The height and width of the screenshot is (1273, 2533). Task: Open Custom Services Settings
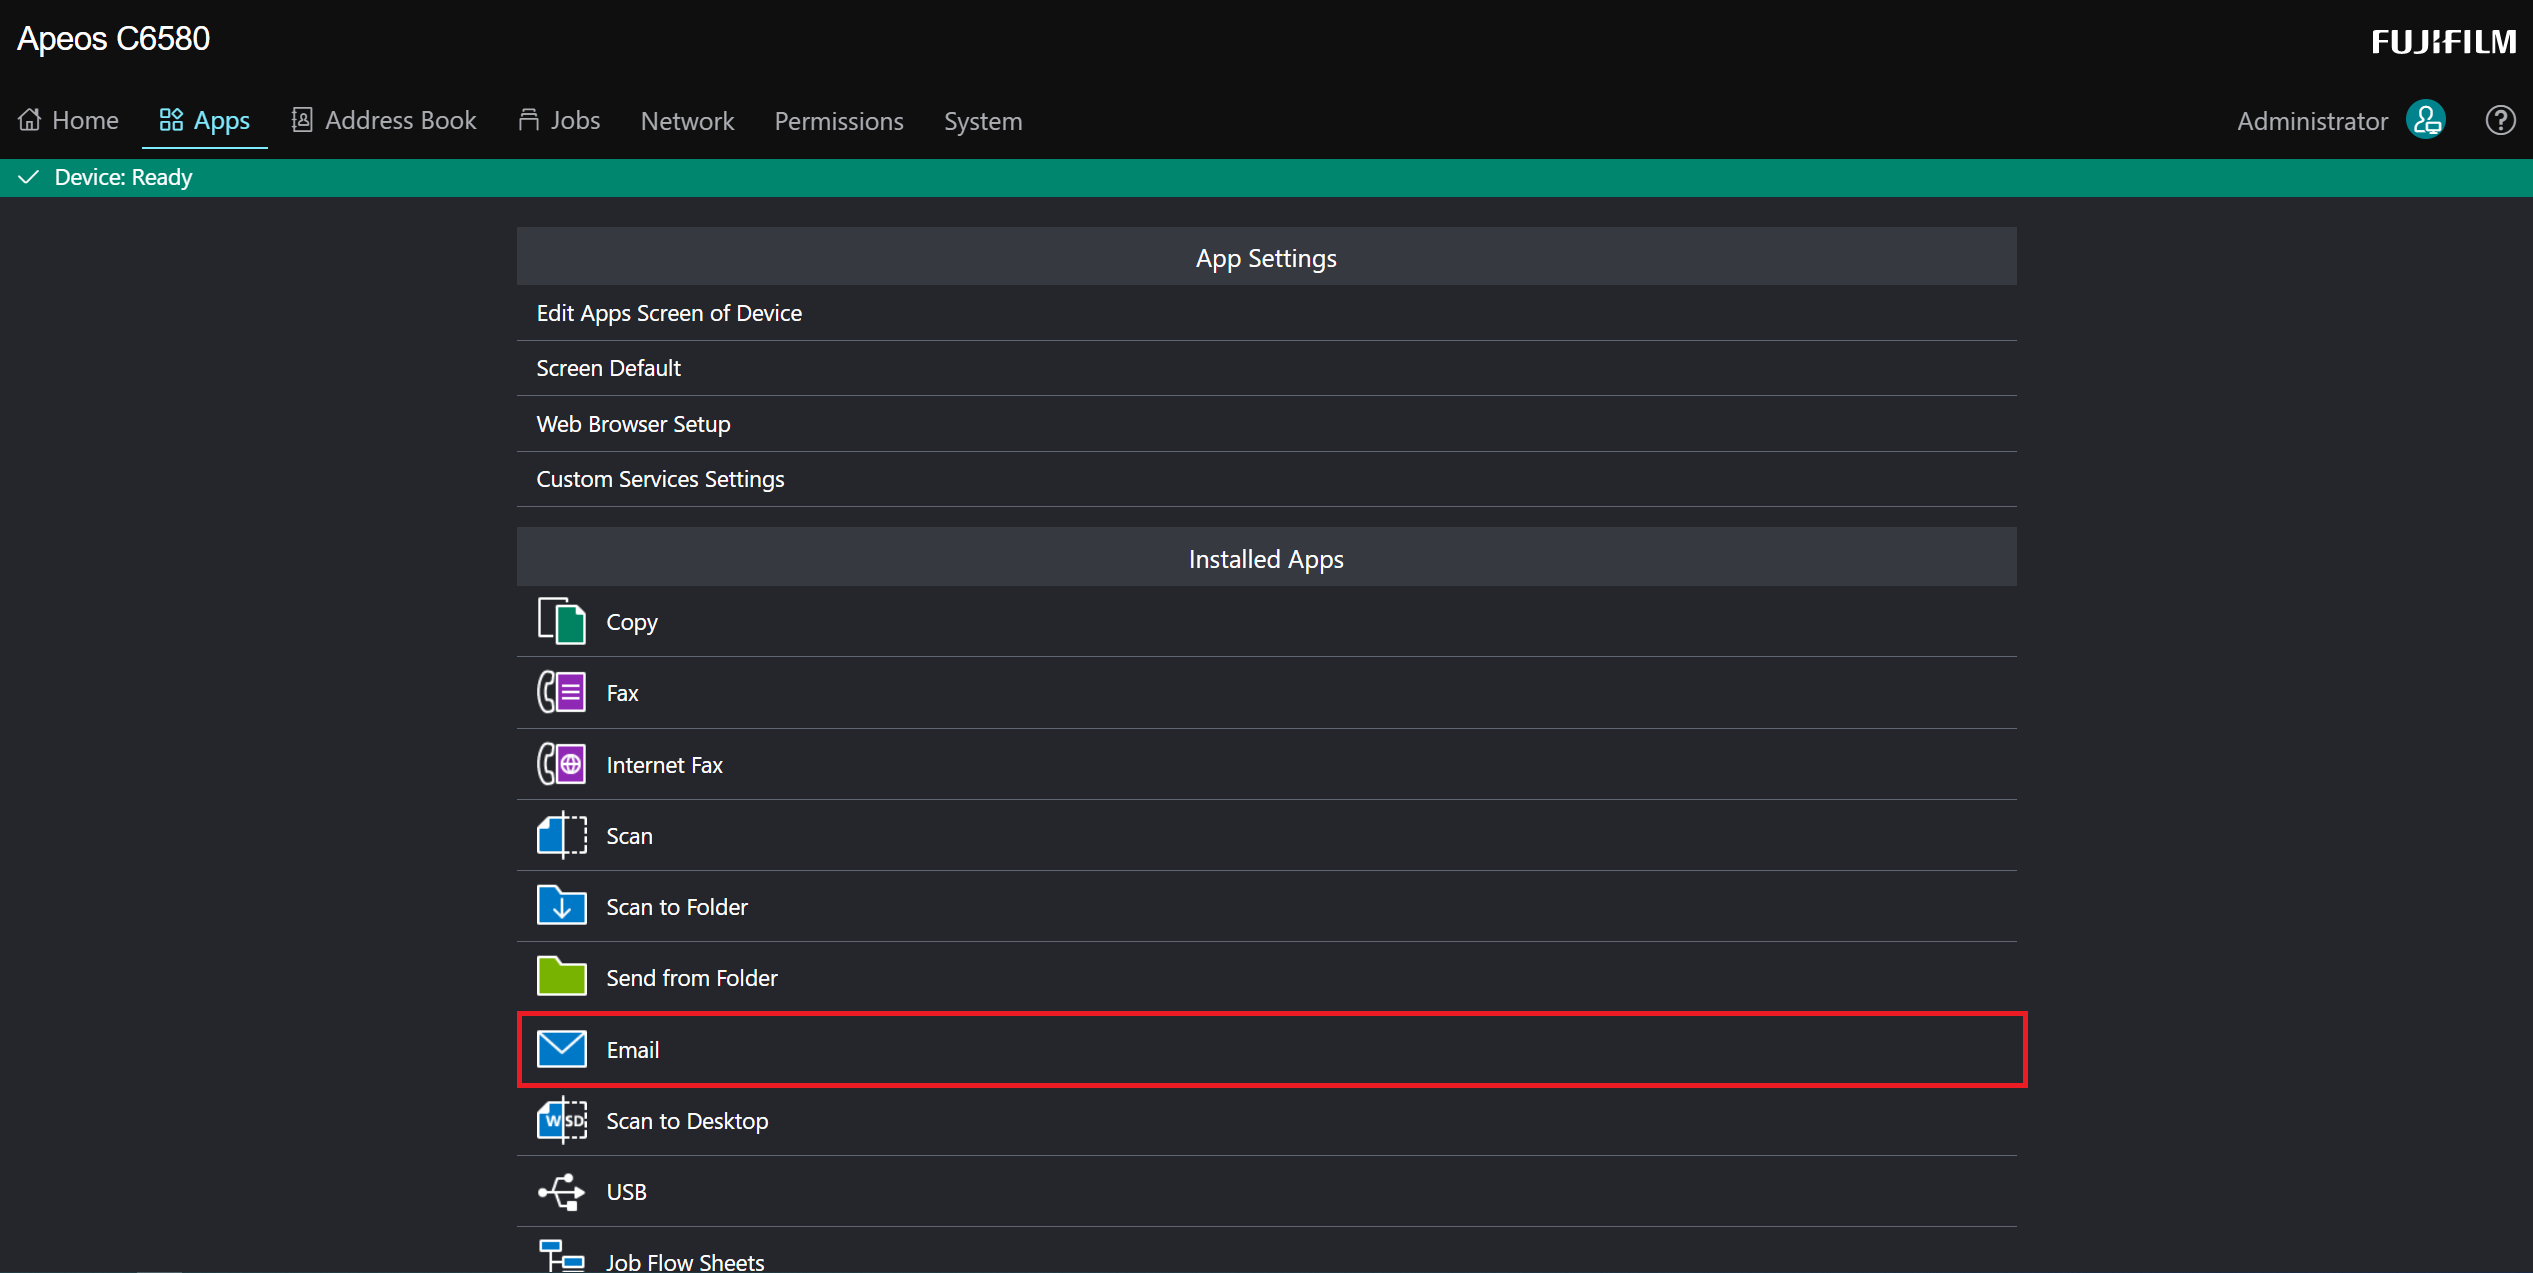click(x=660, y=479)
